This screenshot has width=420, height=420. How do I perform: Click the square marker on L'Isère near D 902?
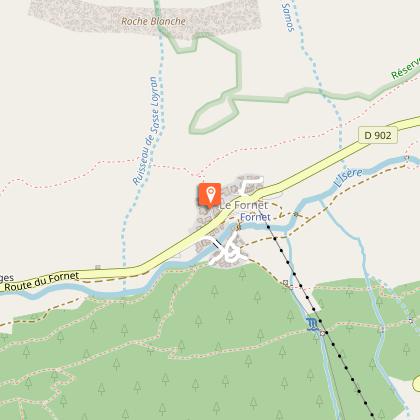pos(406,158)
